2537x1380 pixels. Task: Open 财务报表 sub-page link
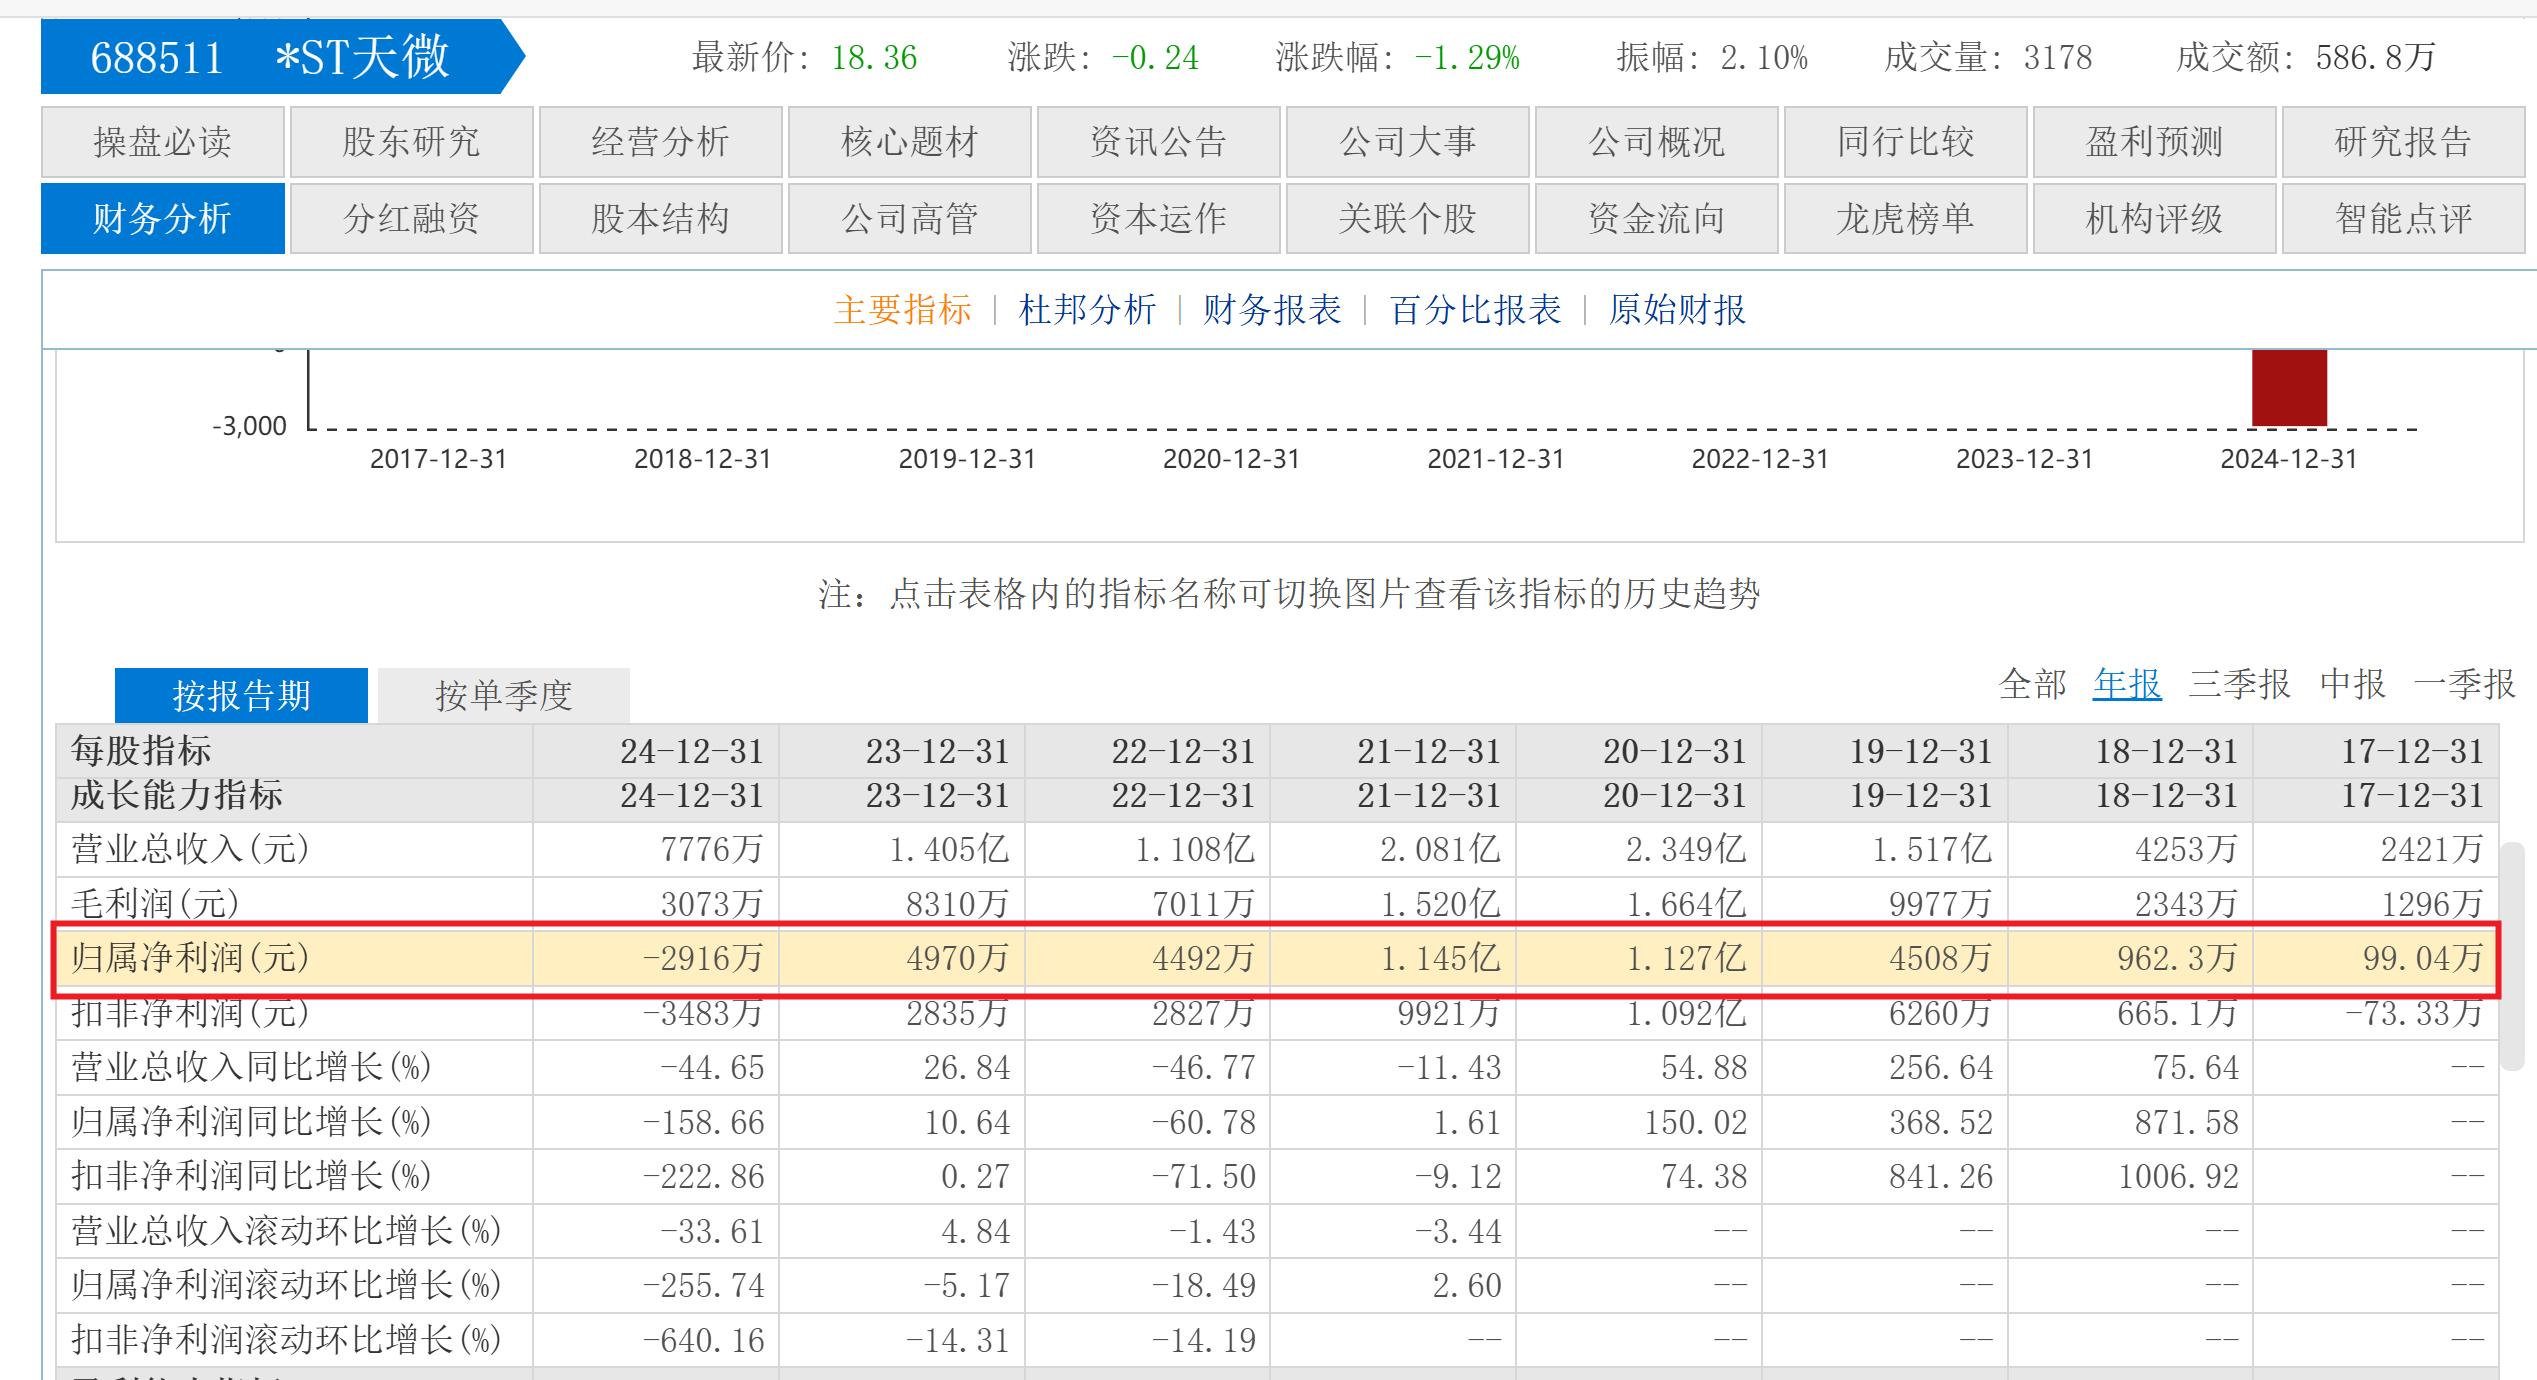pos(1271,310)
